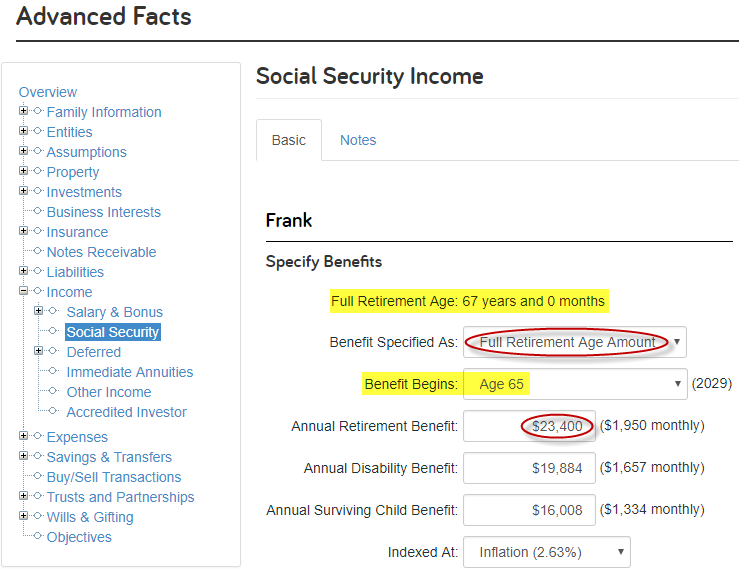739x574 pixels.
Task: Go to Business Interests section
Action: pos(104,212)
